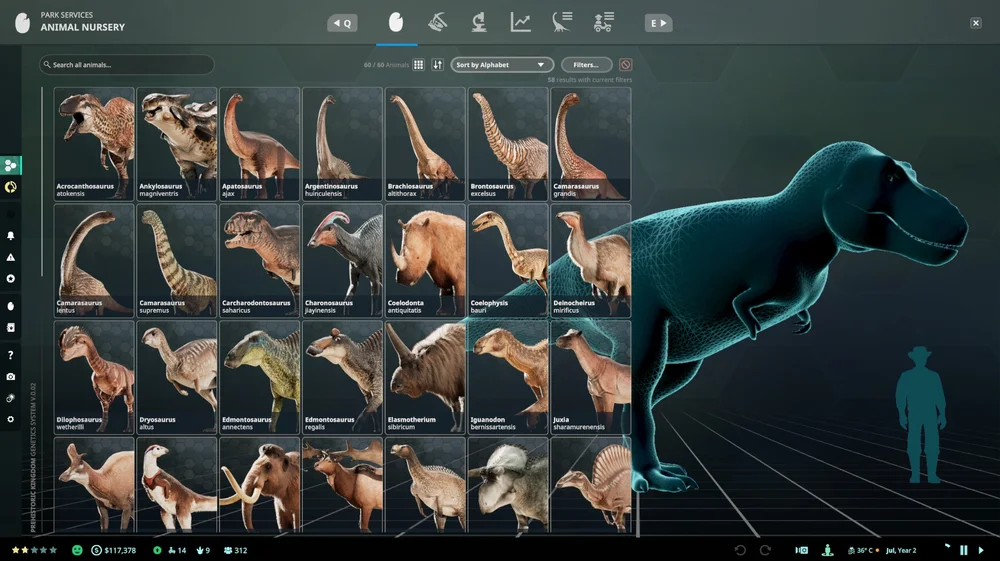Select the Edmontosaurus regalis card
Viewport: 1000px width, 561px height.
[342, 377]
